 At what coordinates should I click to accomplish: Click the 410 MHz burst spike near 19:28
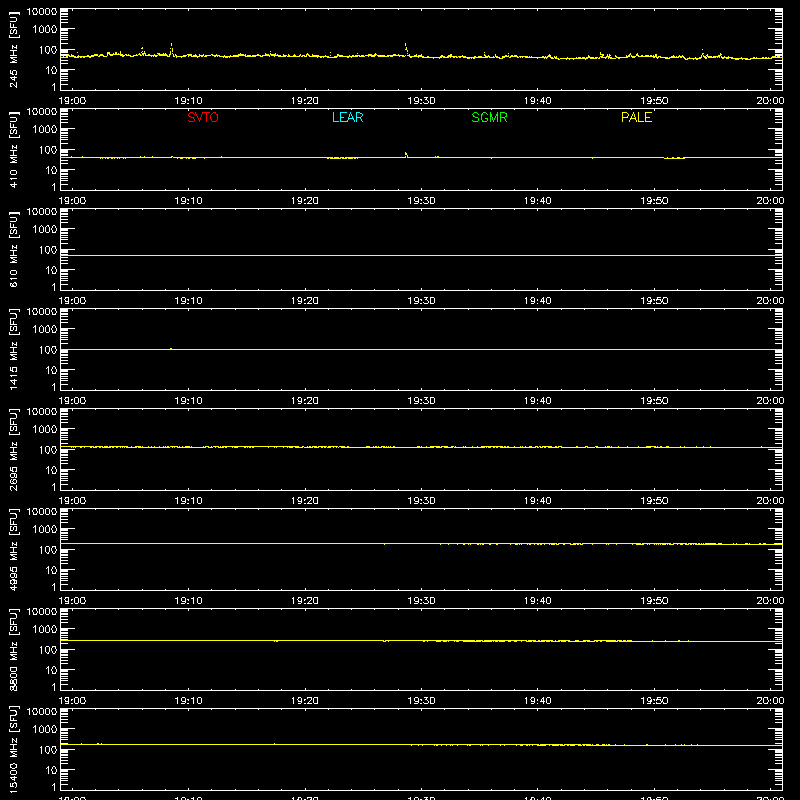coord(406,155)
